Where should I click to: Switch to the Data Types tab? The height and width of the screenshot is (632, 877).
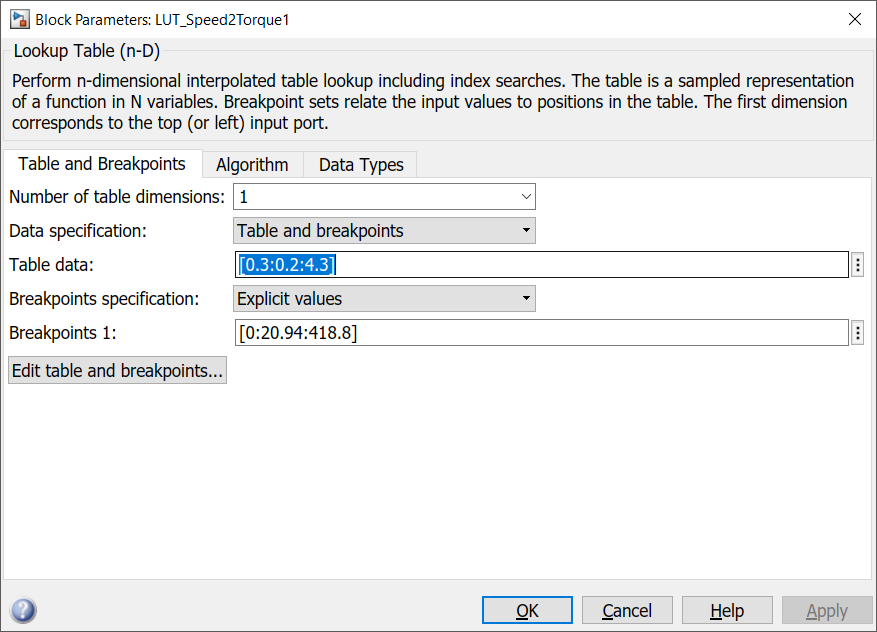coord(361,164)
